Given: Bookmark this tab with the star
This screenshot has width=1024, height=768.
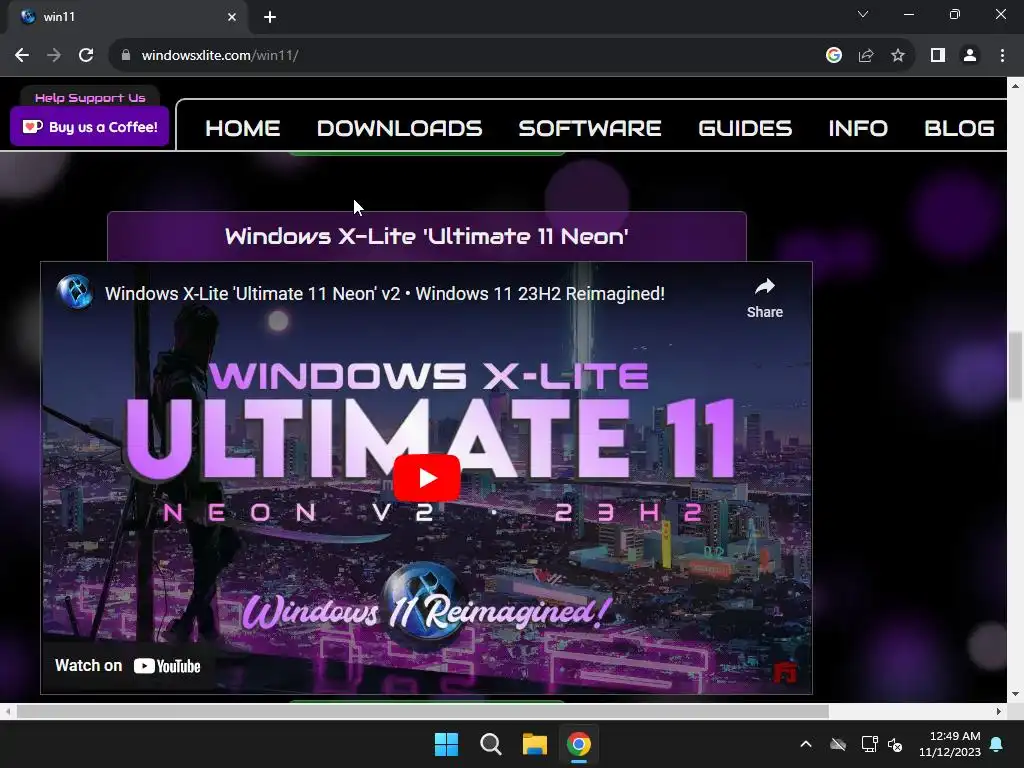Looking at the screenshot, I should (x=898, y=56).
